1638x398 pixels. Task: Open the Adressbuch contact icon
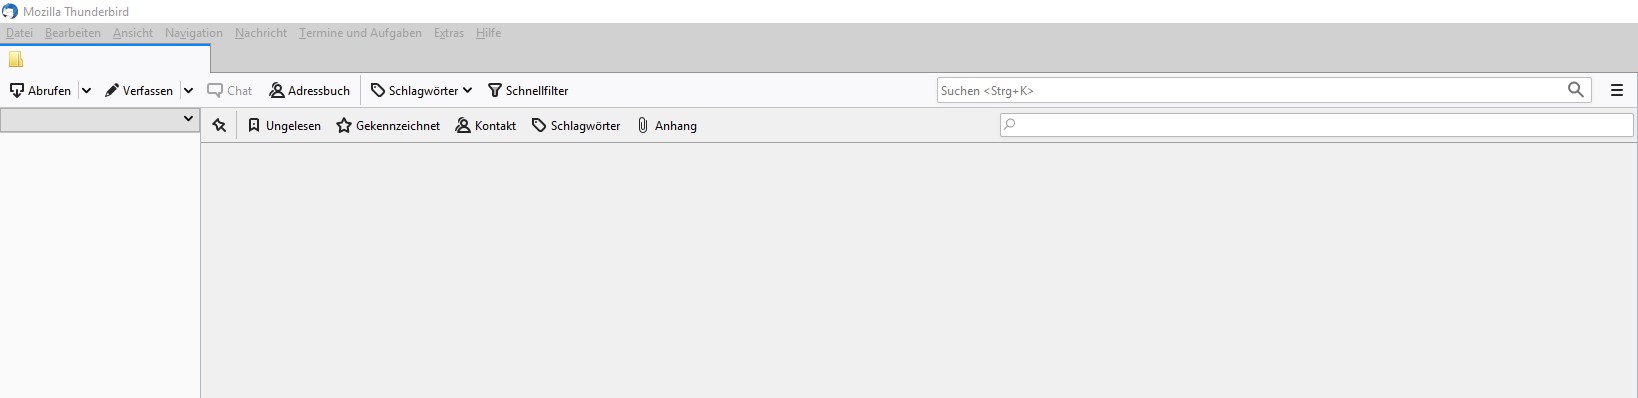click(277, 90)
